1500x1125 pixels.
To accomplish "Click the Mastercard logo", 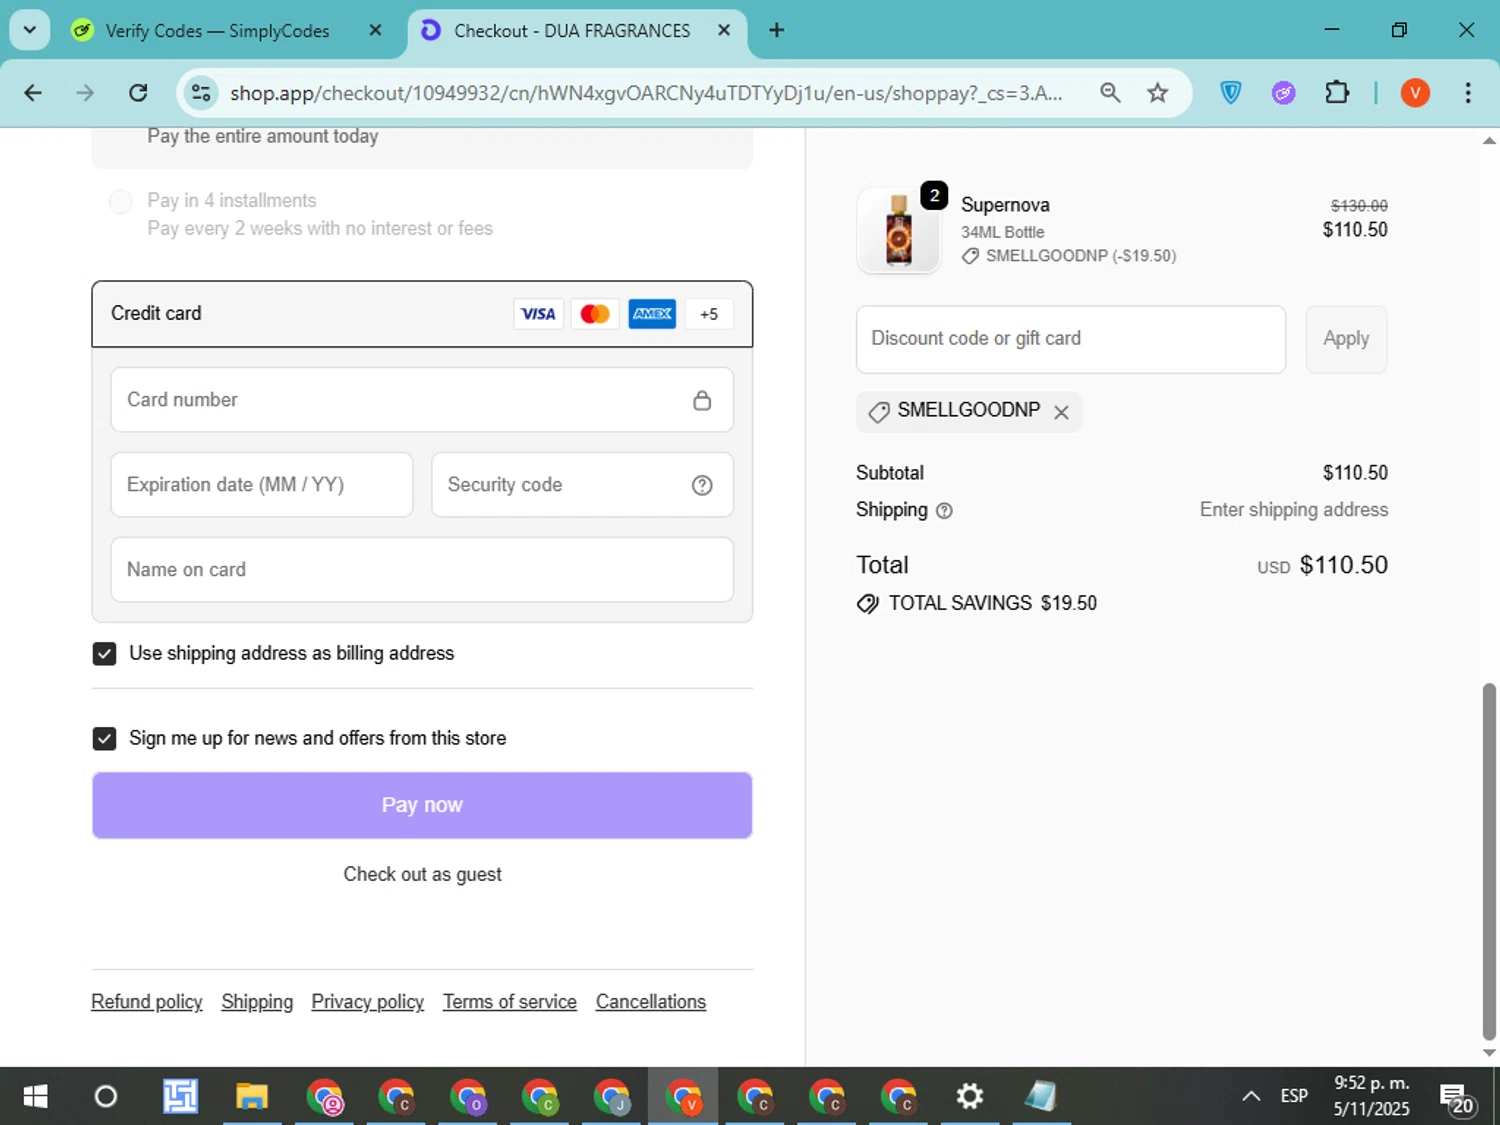I will tap(595, 314).
